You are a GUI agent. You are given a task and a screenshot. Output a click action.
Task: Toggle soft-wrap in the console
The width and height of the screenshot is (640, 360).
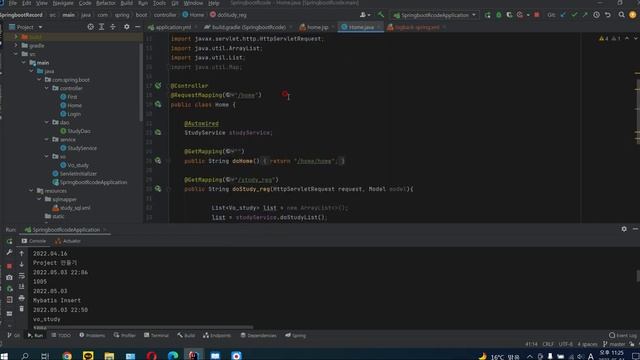click(22, 276)
